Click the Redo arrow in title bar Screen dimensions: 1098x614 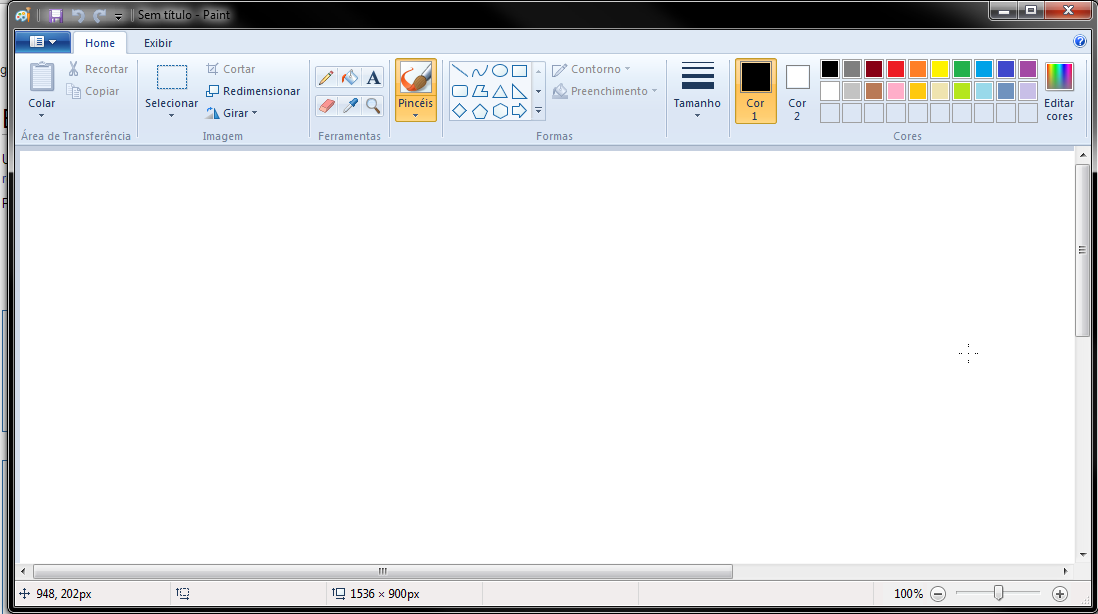99,15
